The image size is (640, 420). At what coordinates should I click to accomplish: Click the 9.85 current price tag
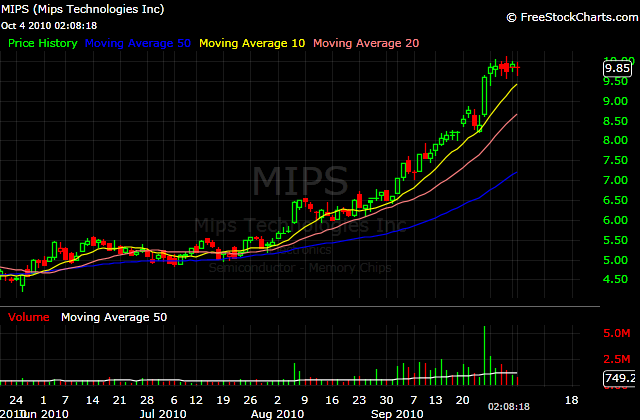coord(617,68)
